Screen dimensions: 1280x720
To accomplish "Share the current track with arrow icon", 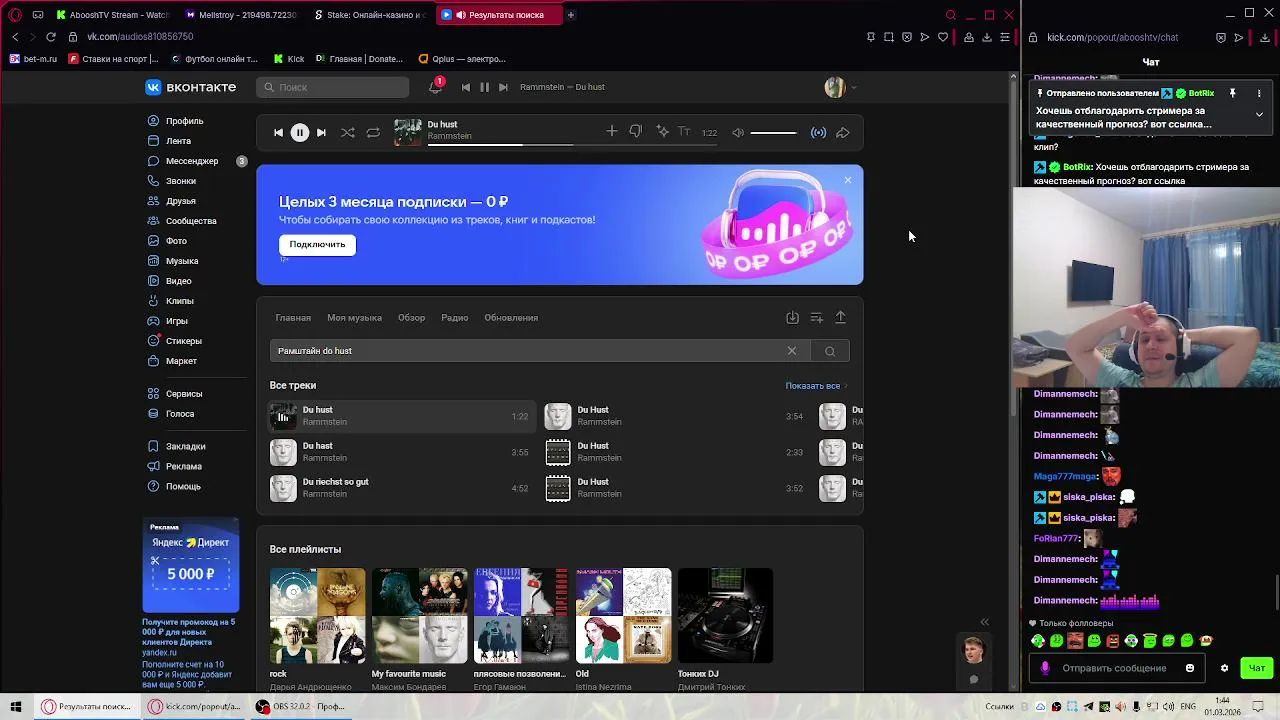I will tap(843, 132).
